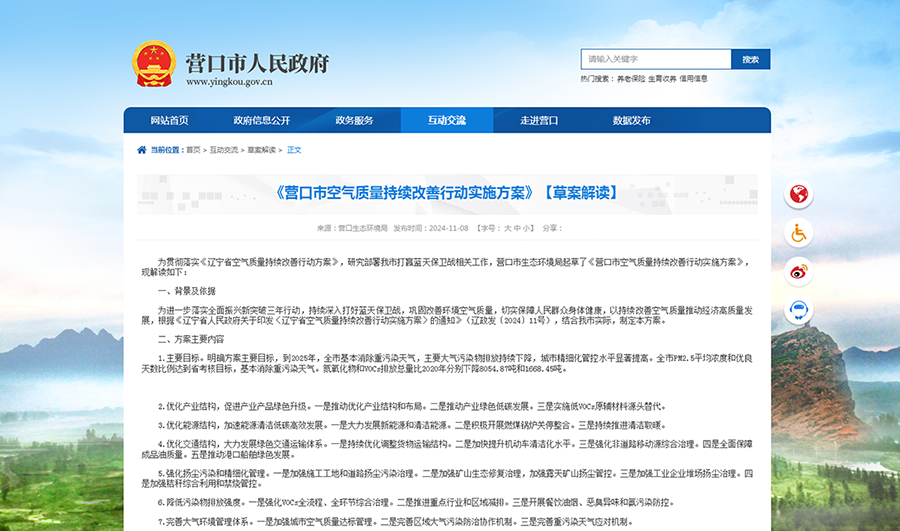This screenshot has height=531, width=900.
Task: Click the 养老保险 hot search link
Action: tap(630, 78)
